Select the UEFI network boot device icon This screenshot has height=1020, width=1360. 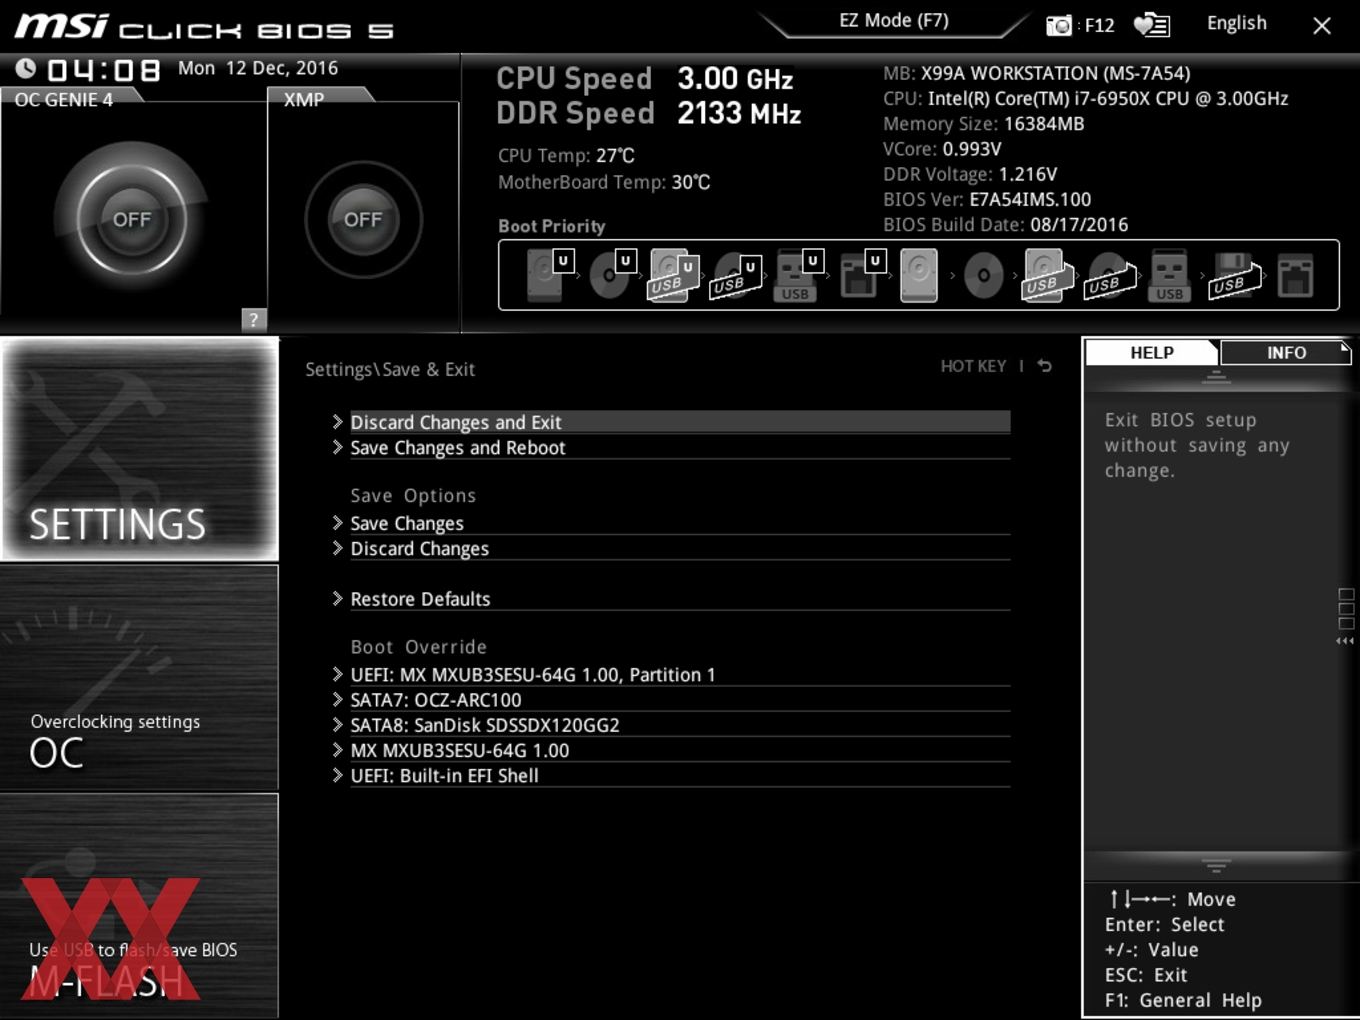coord(861,275)
